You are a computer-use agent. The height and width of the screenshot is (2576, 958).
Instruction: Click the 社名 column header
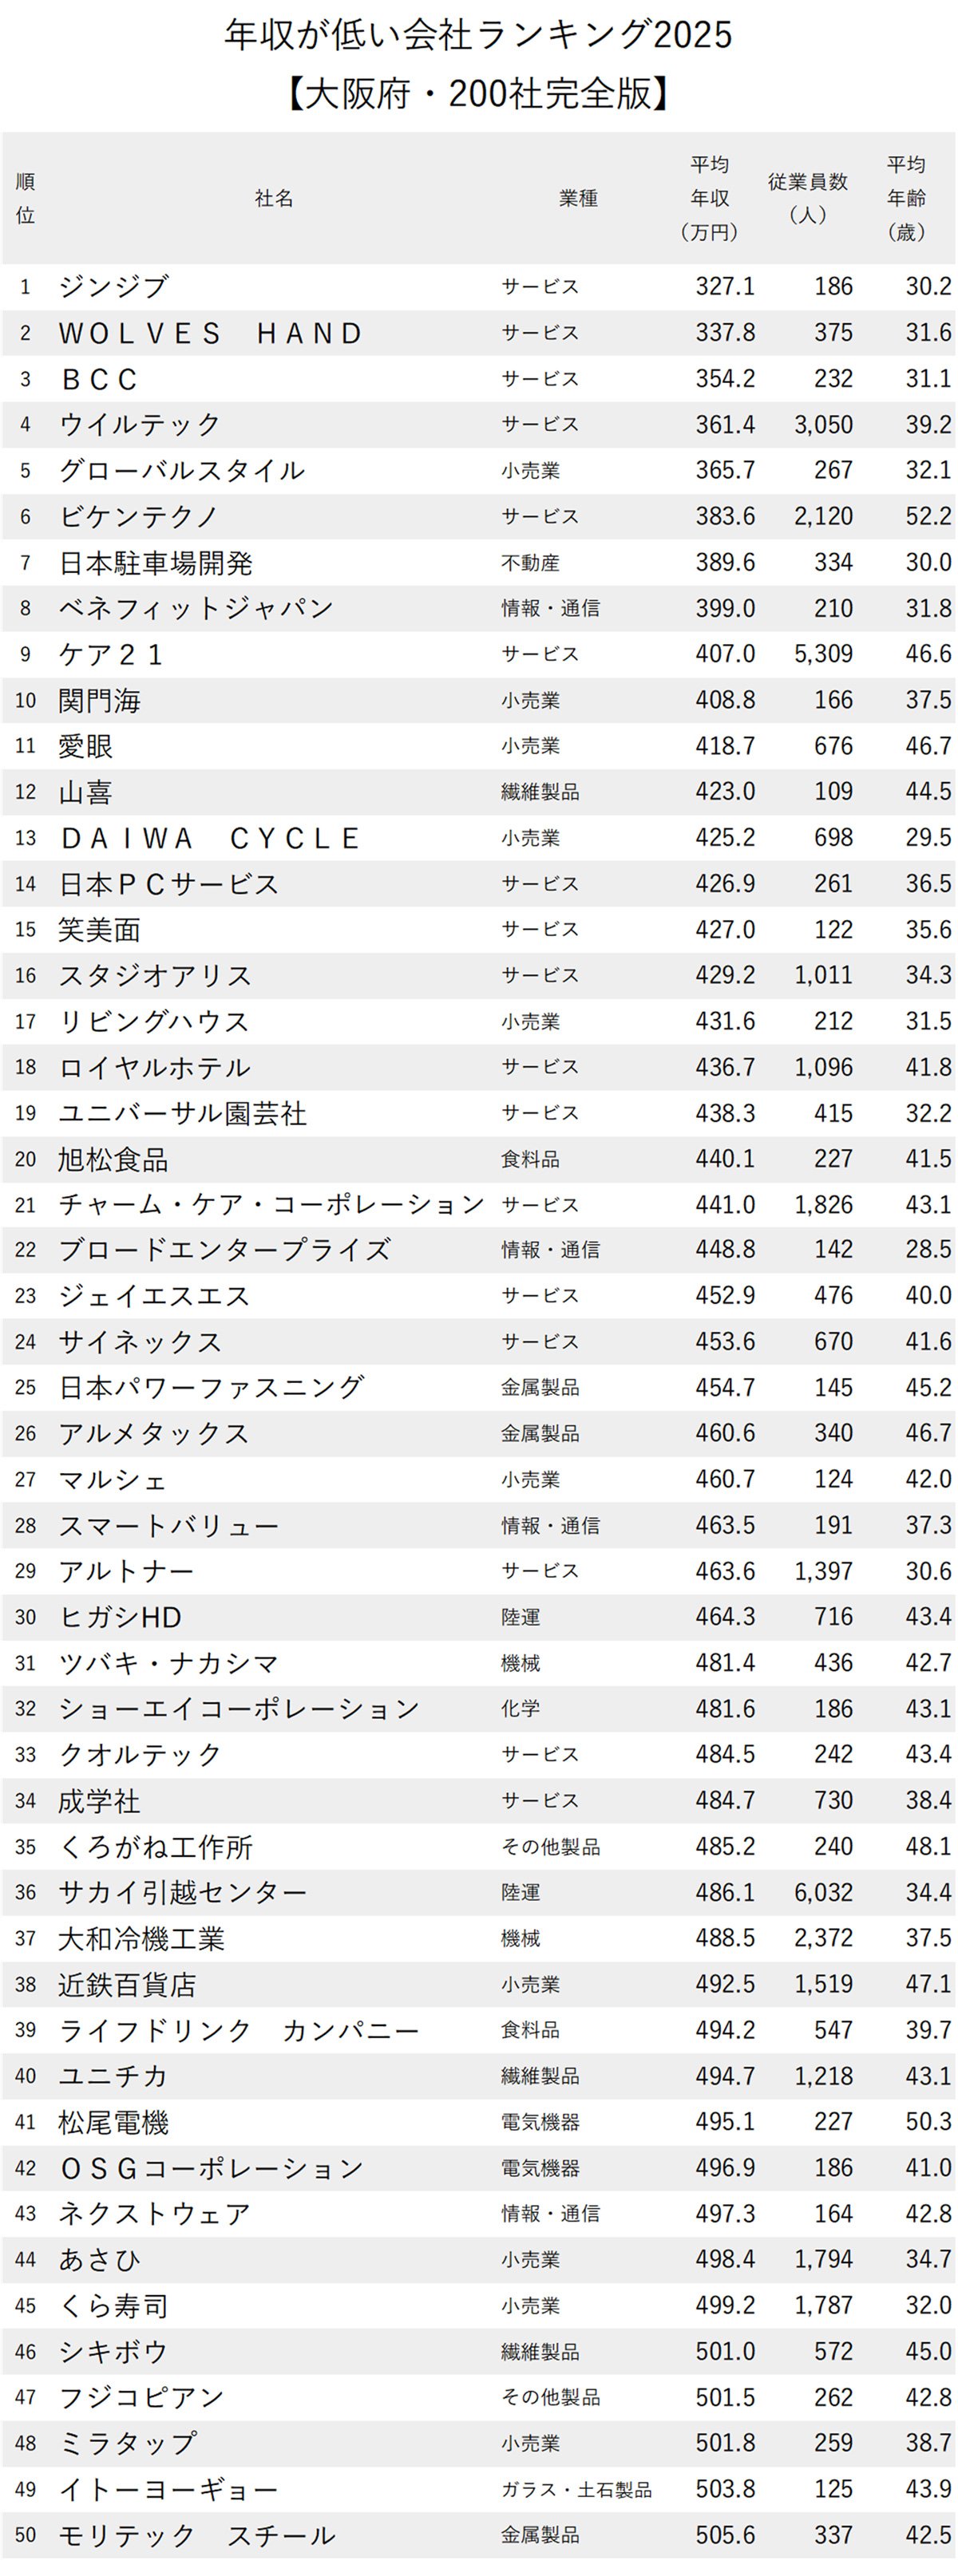click(274, 198)
